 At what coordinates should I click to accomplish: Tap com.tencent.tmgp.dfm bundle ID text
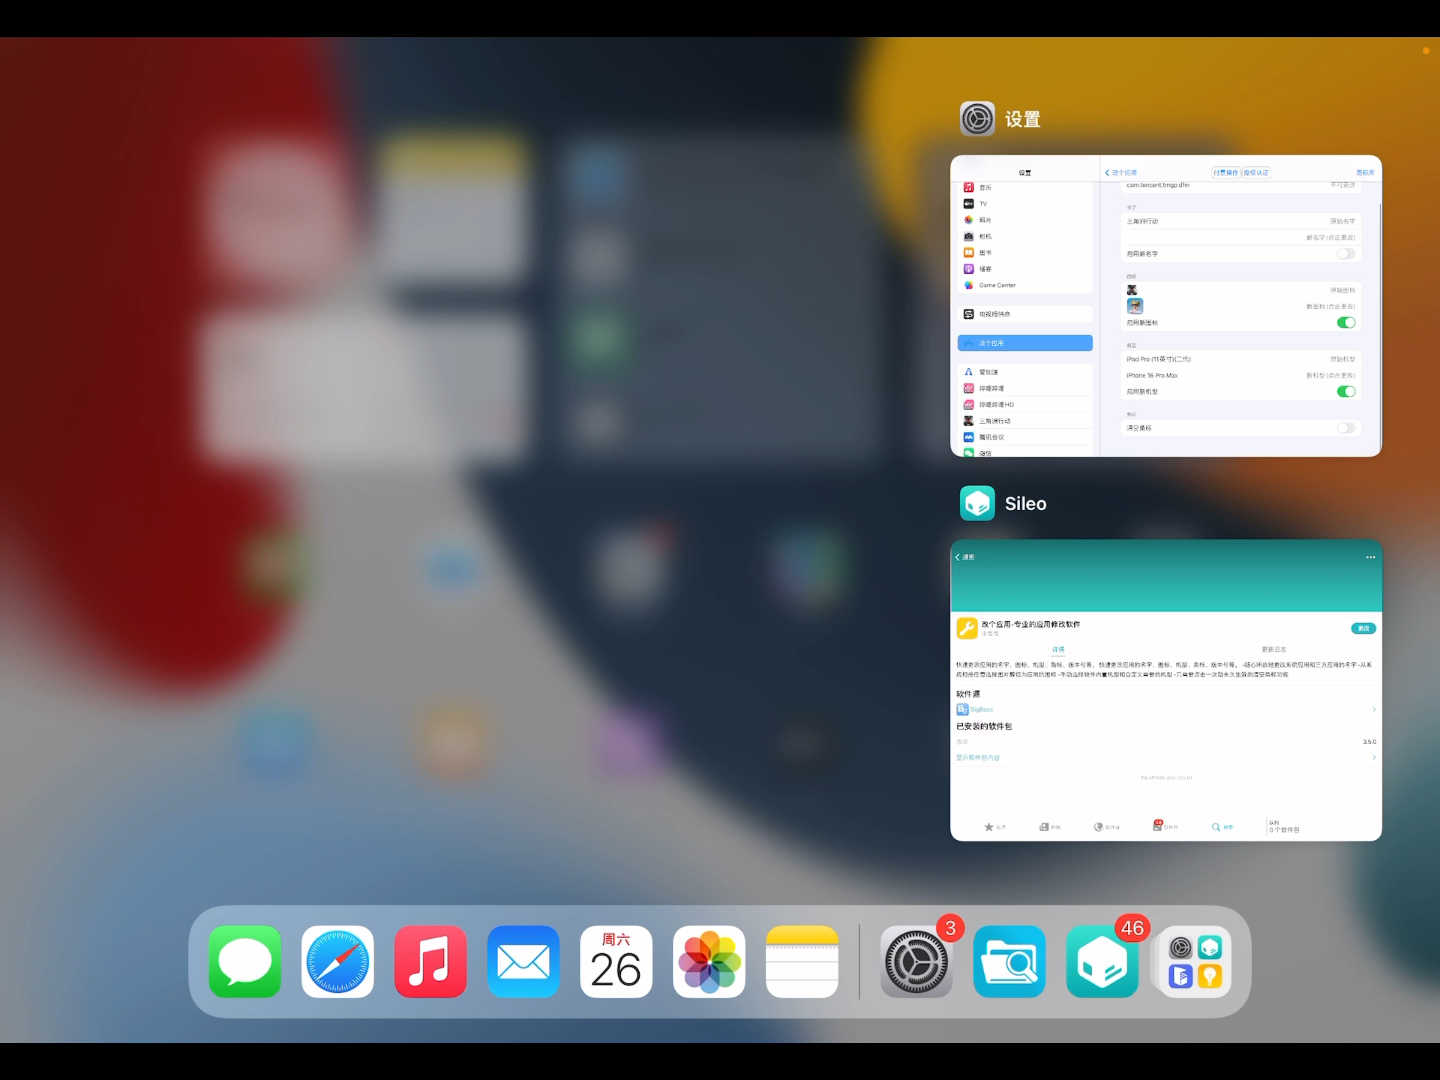coord(1158,186)
